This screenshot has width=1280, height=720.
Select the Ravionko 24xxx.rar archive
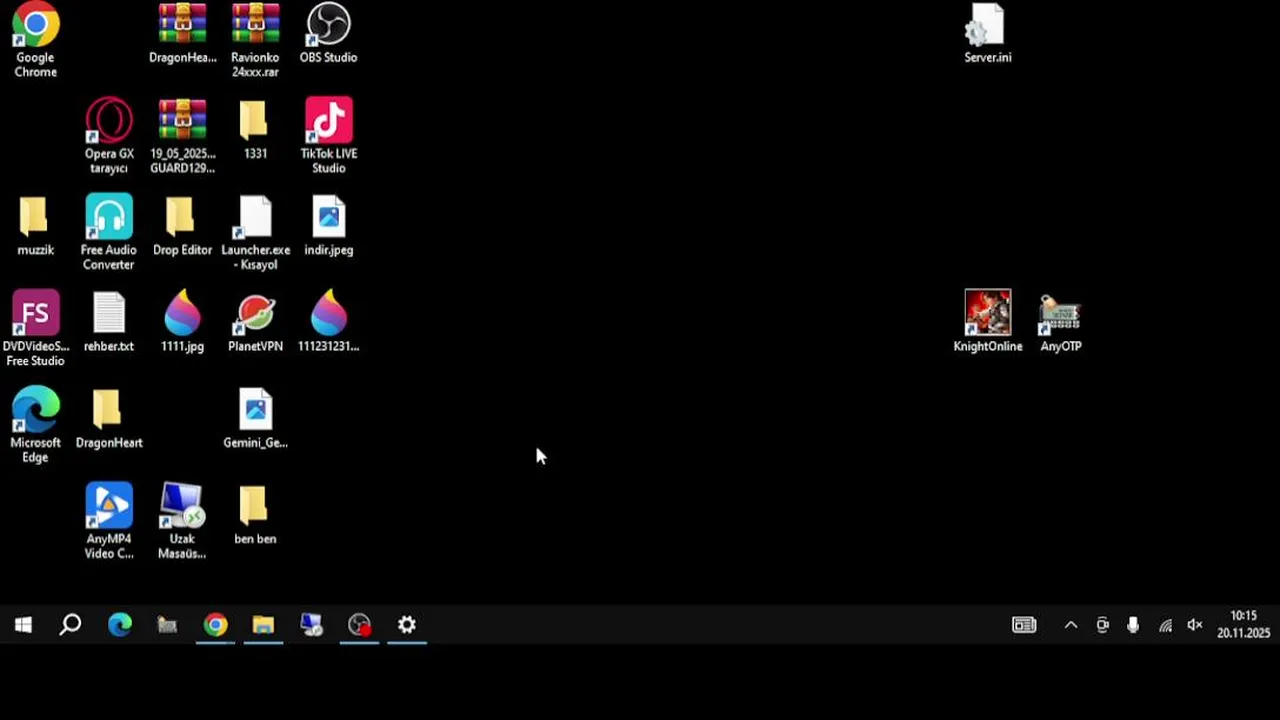[x=255, y=40]
